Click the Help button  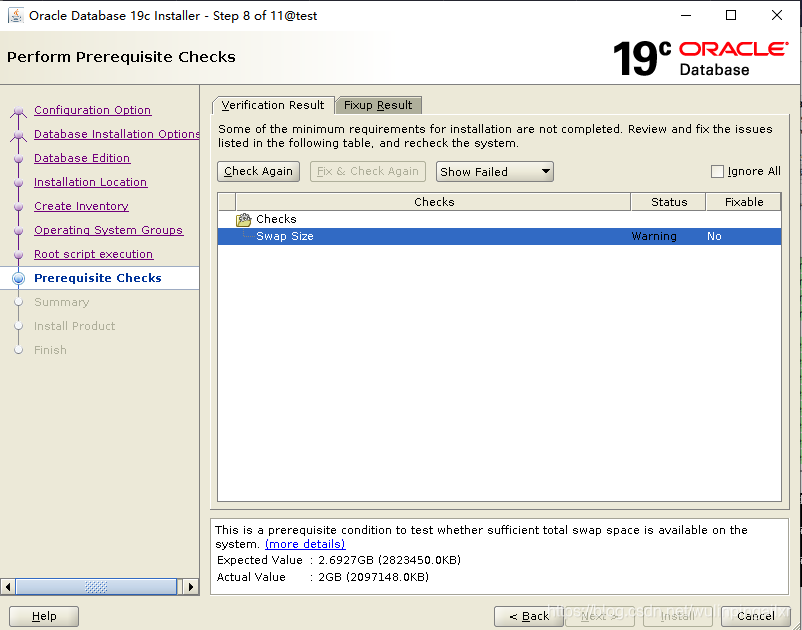(44, 616)
